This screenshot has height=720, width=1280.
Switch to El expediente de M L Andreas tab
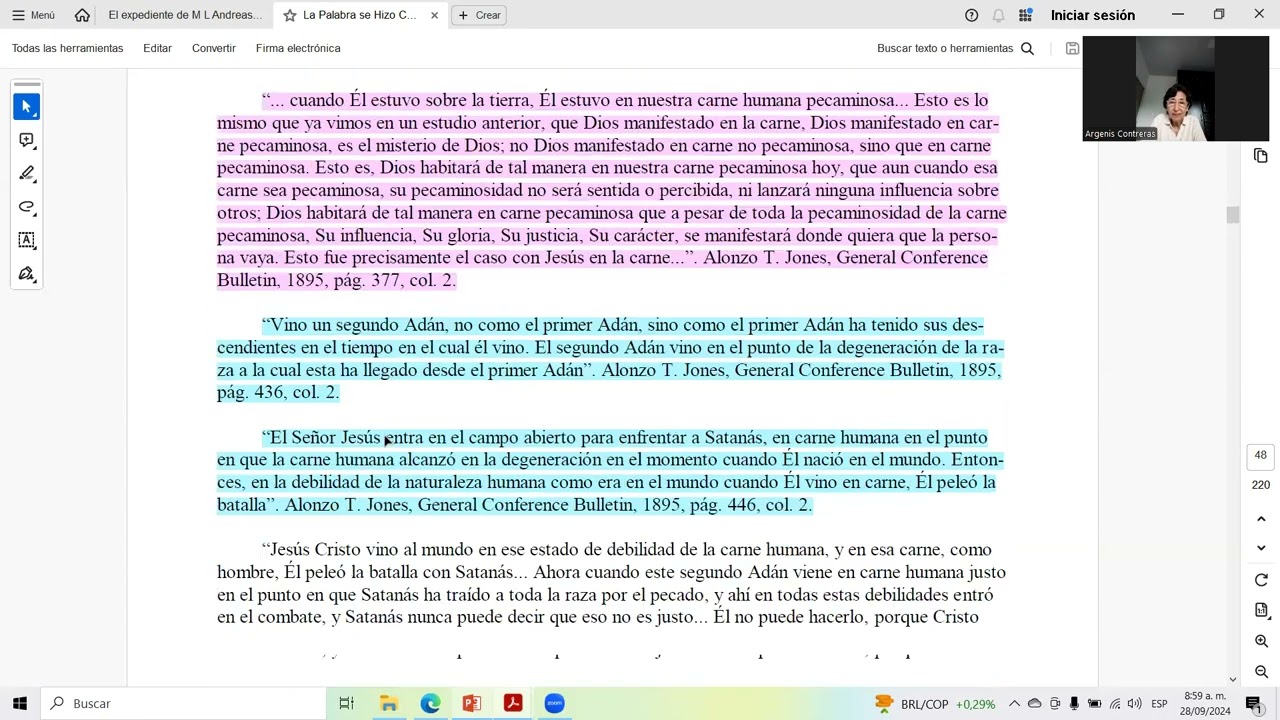coord(185,15)
